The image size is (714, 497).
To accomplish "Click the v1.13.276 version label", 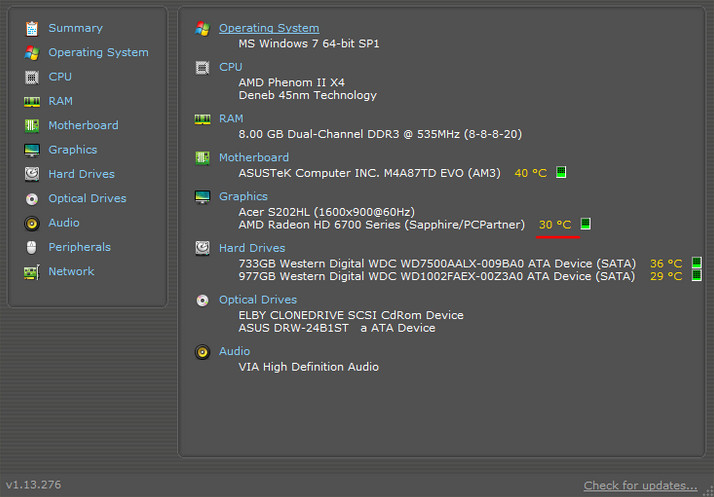I will 33,485.
